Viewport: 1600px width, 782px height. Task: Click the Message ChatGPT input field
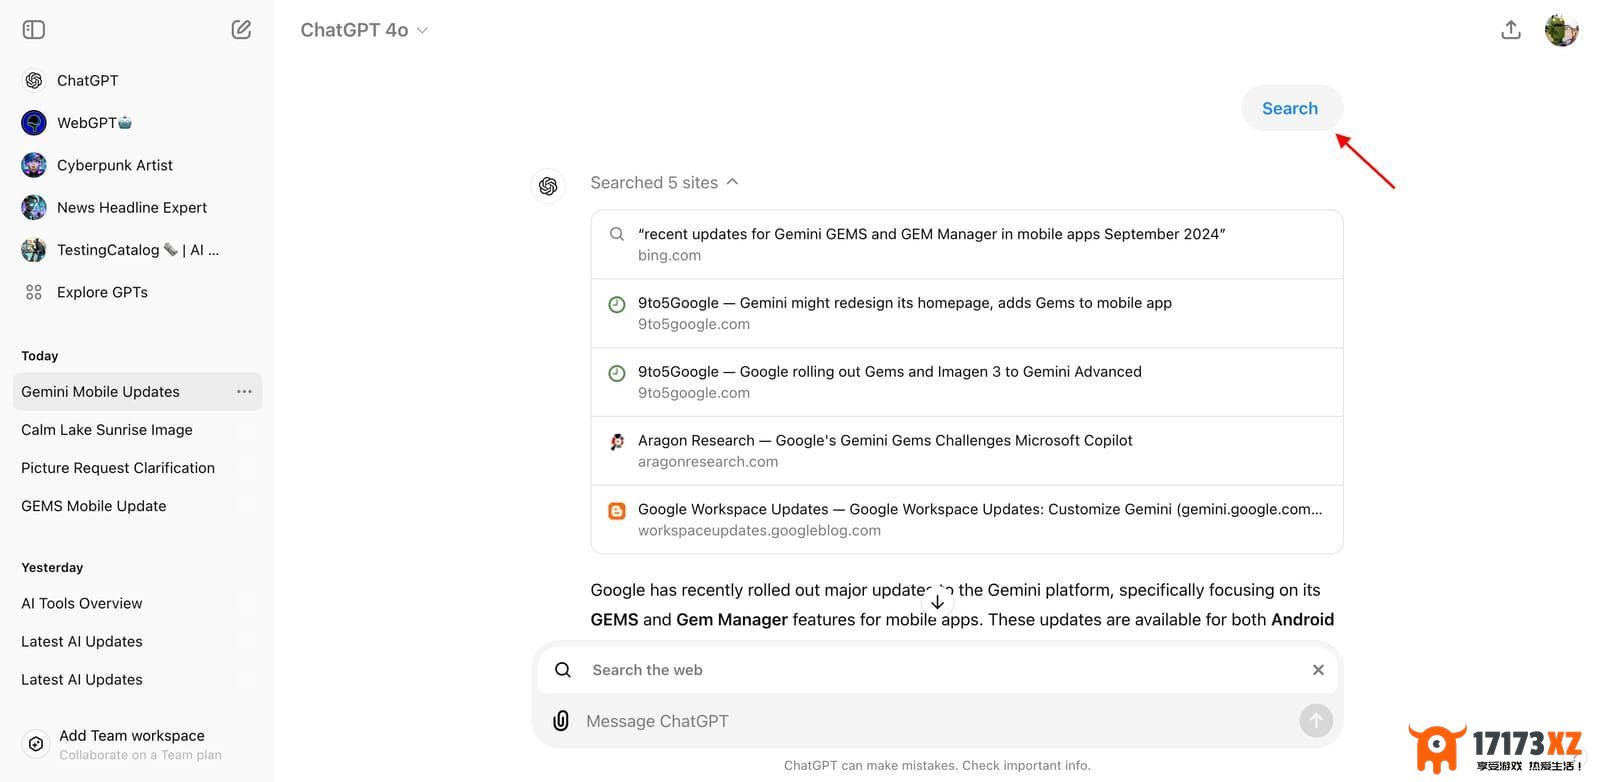tap(935, 721)
